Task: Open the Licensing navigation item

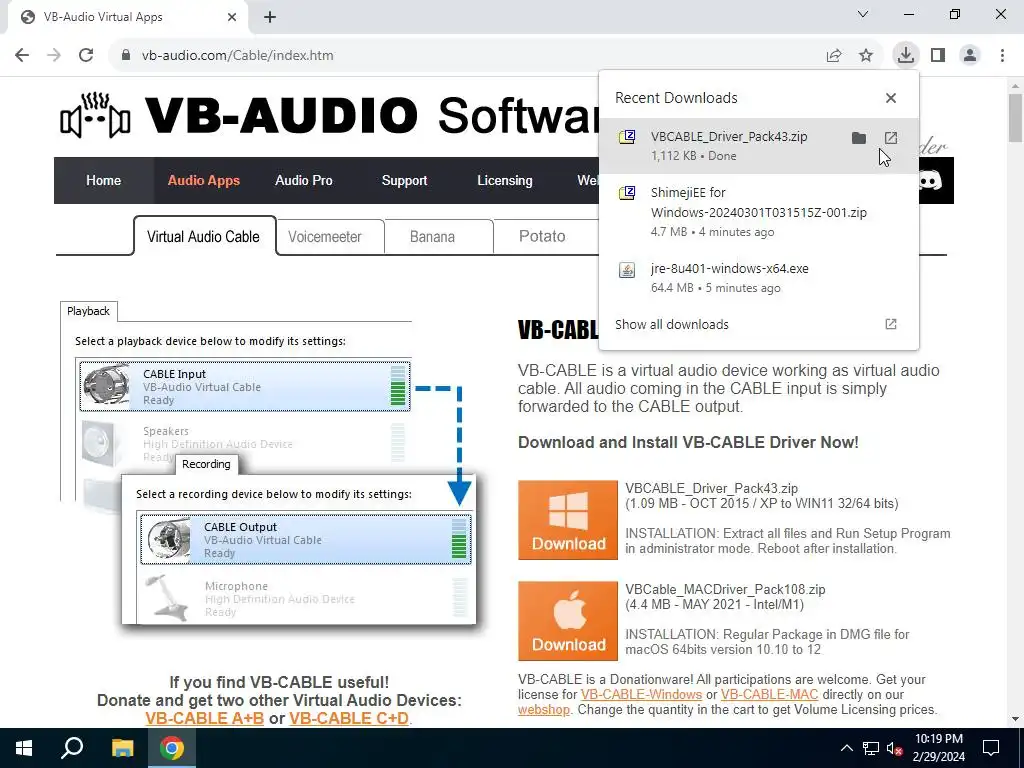Action: [x=505, y=180]
